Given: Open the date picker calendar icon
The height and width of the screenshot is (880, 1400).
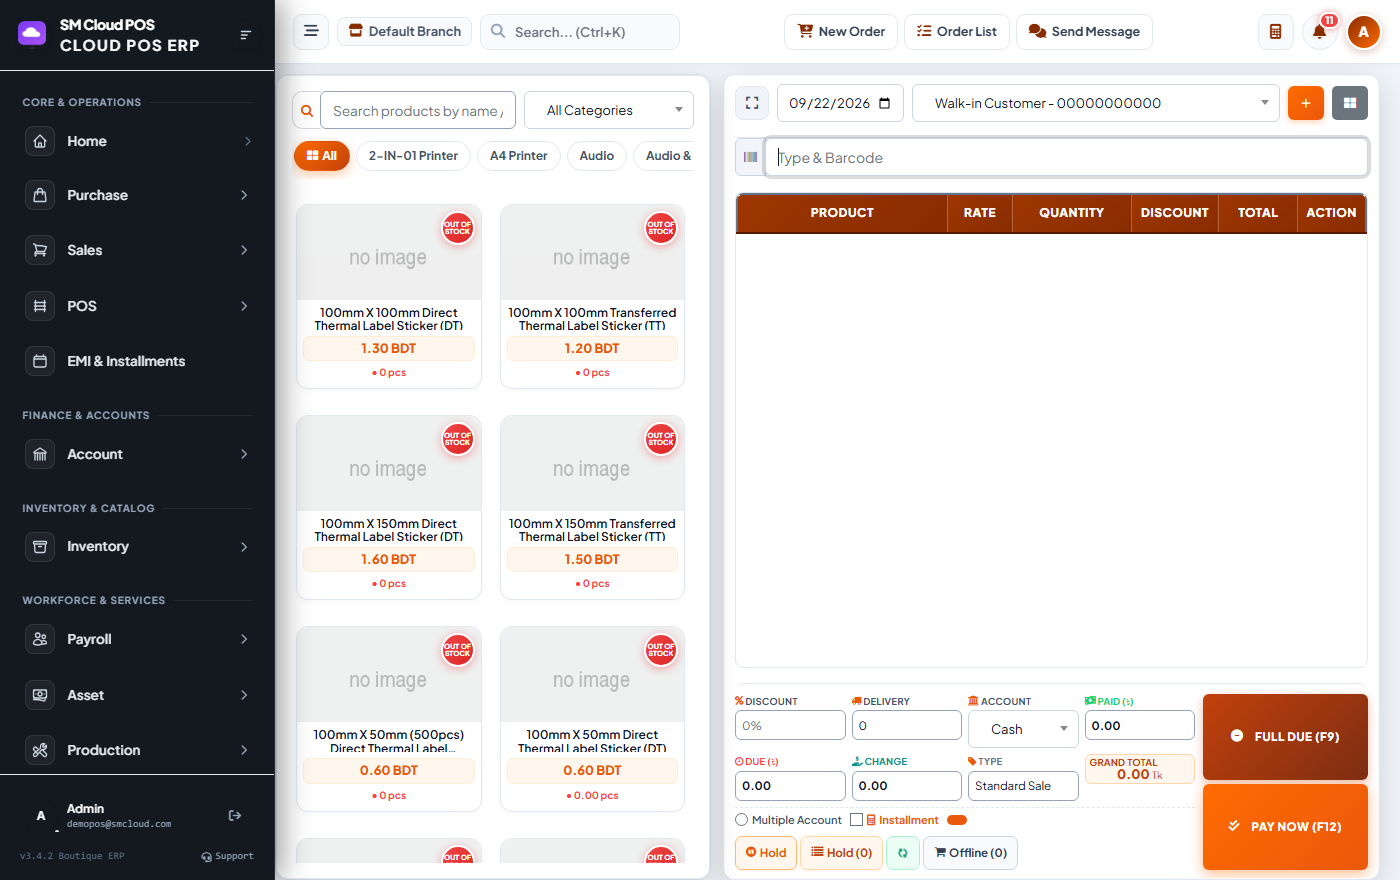Looking at the screenshot, I should 884,103.
